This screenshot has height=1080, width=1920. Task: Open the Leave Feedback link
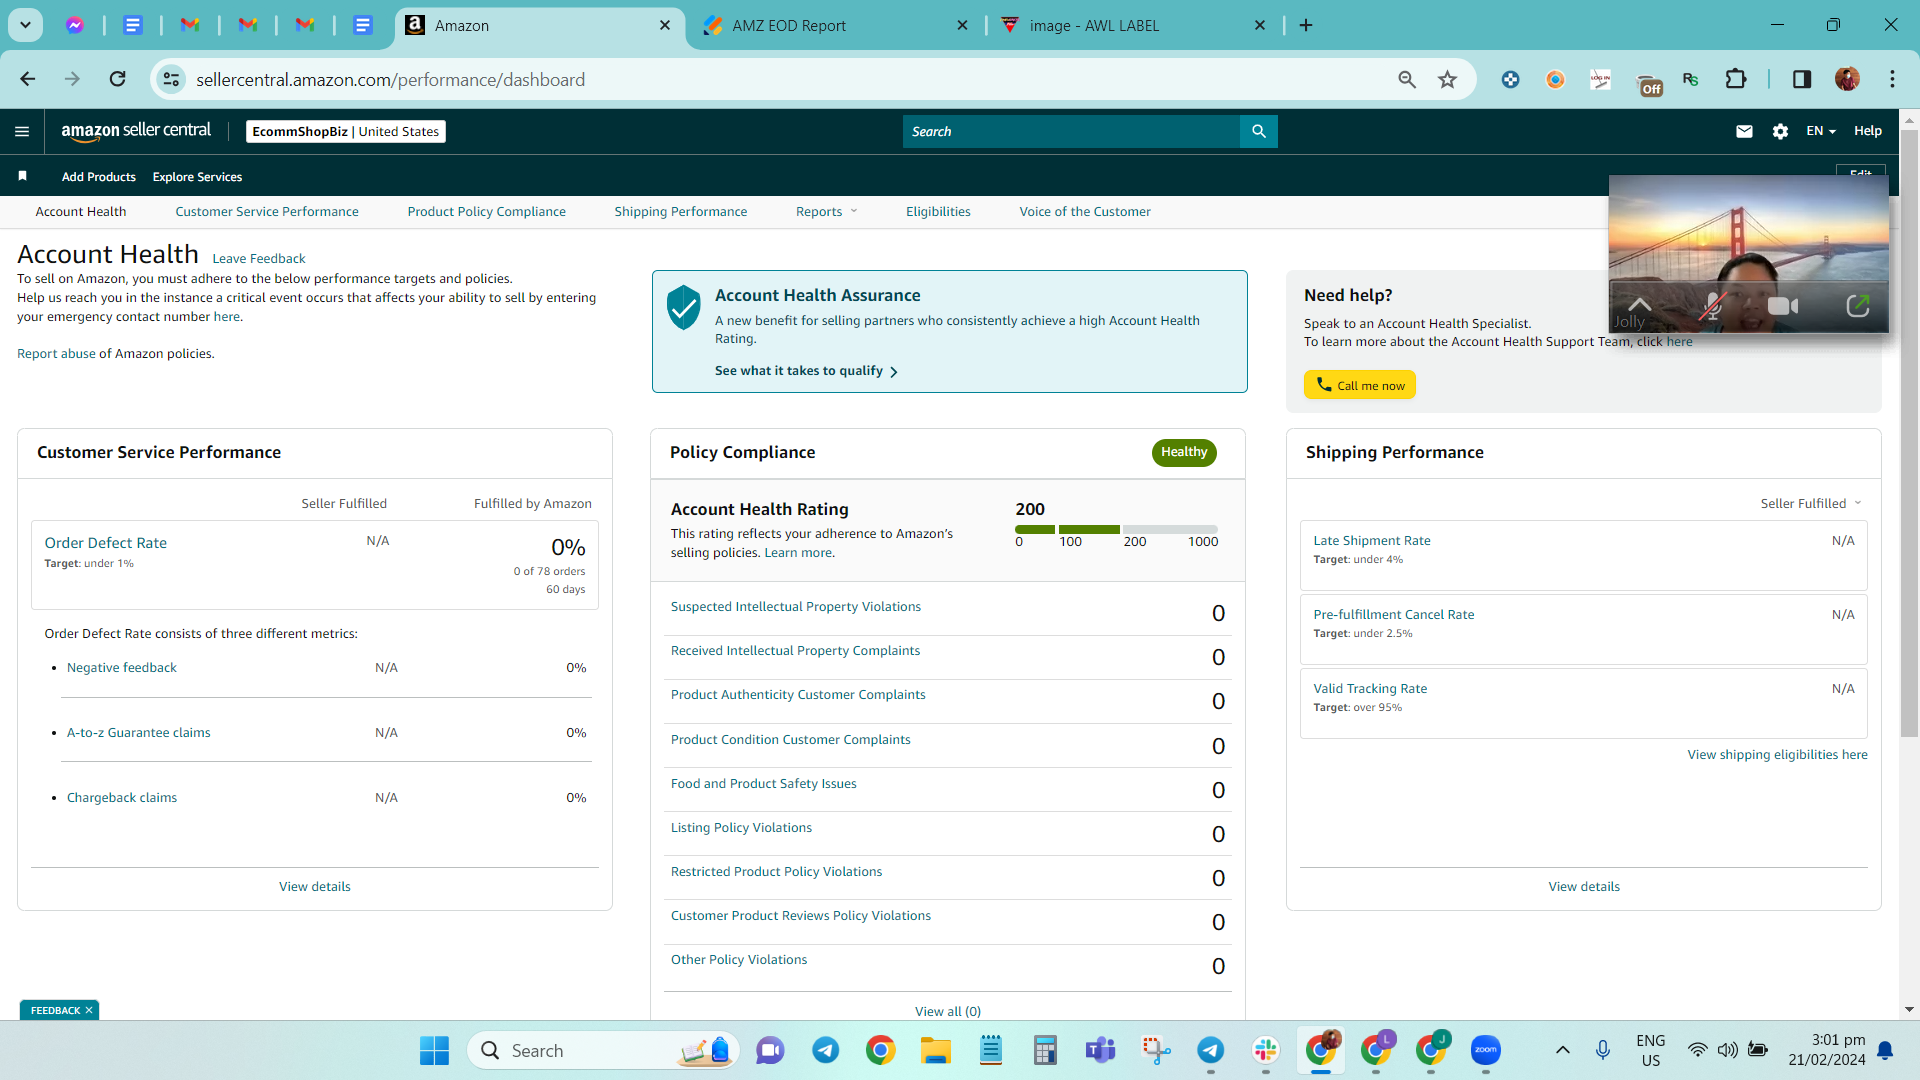259,258
